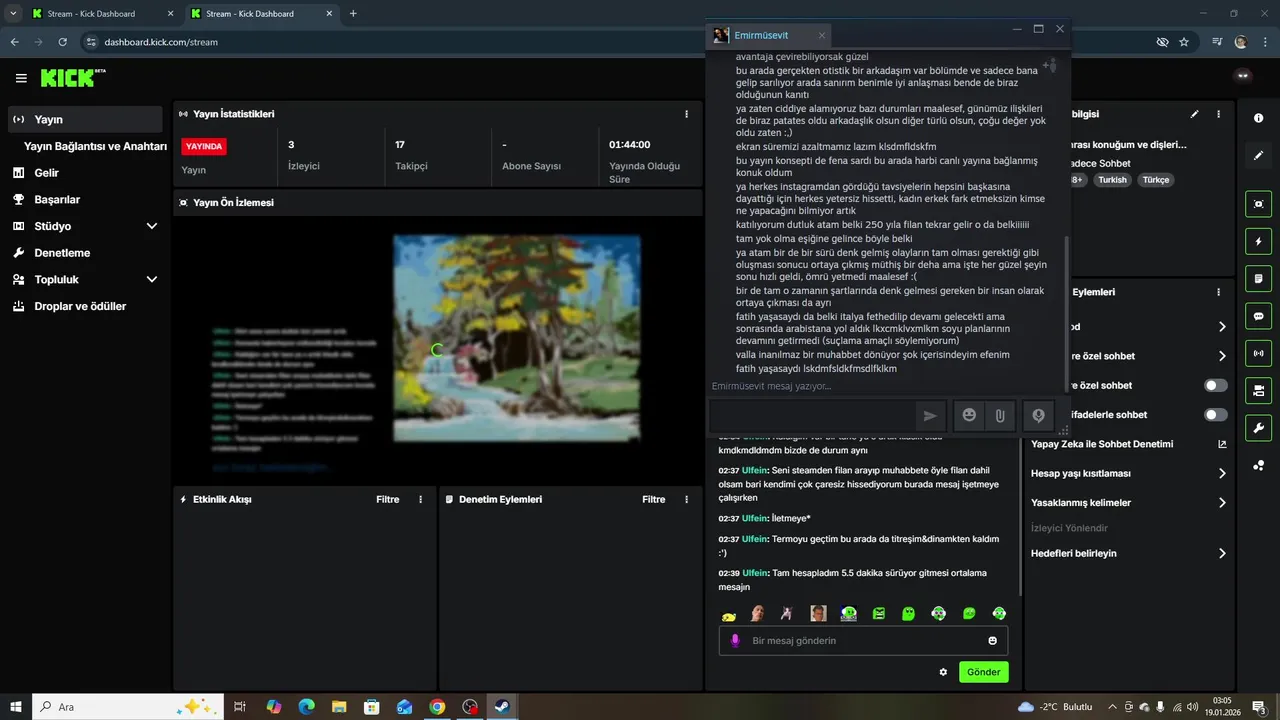Viewport: 1280px width, 720px height.
Task: Attach a file in Emirmüsevit chat
Action: (x=1000, y=416)
